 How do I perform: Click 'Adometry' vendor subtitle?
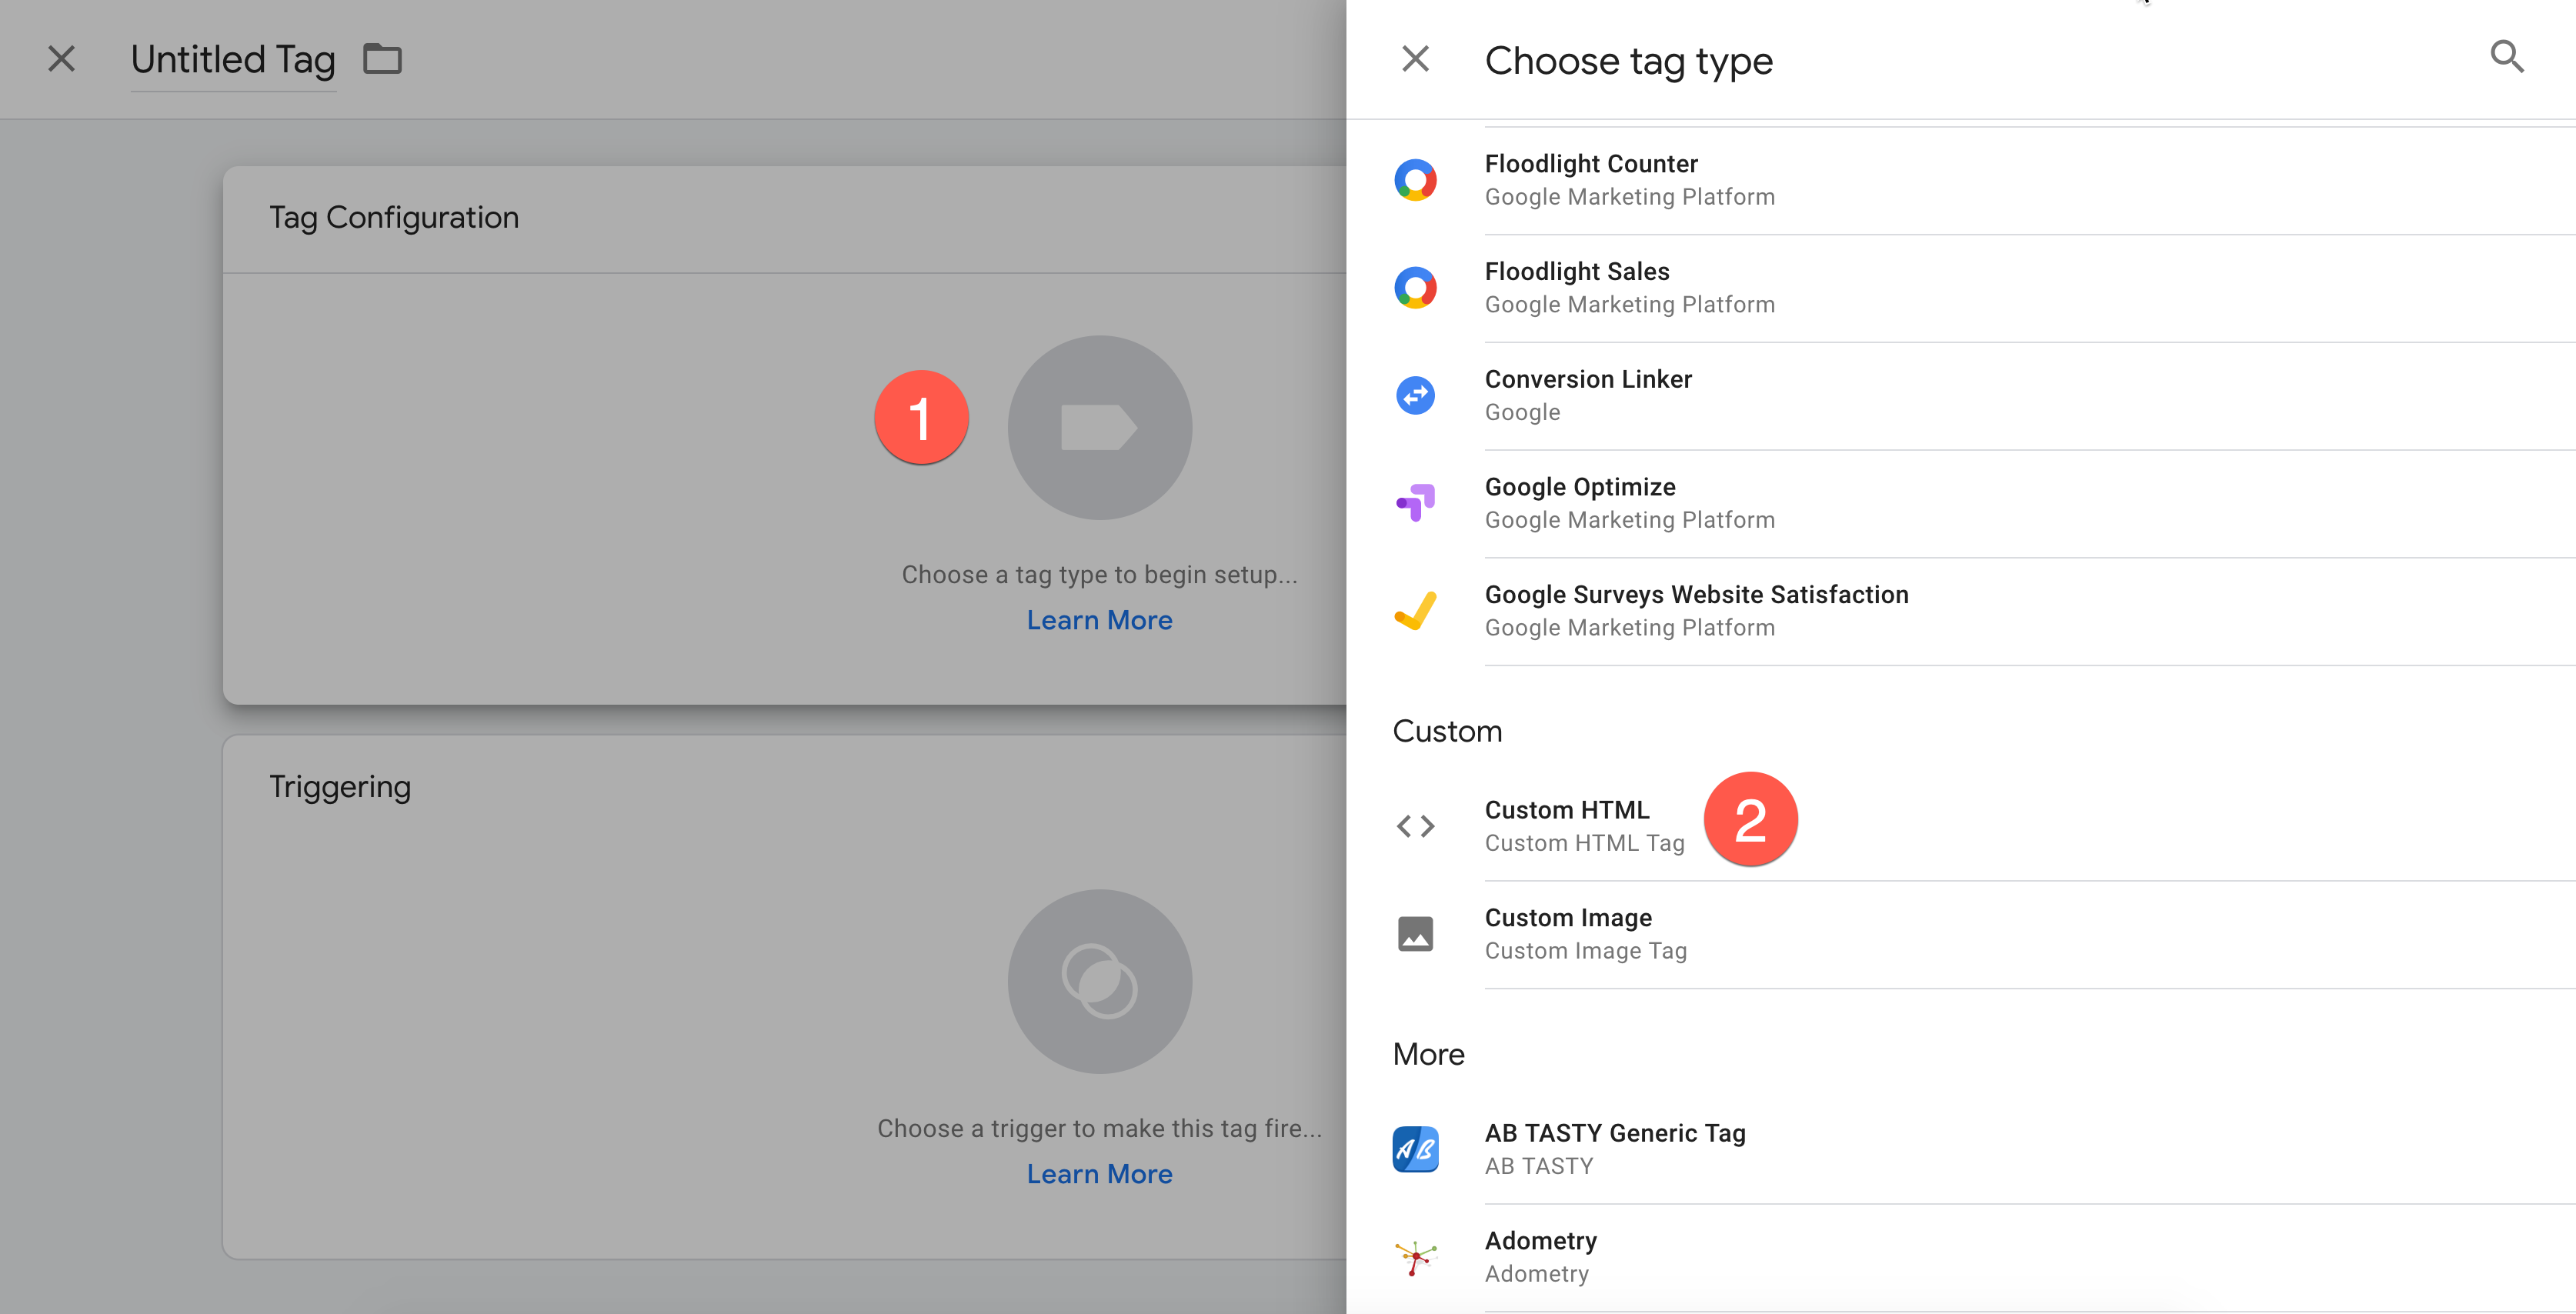[1537, 1274]
